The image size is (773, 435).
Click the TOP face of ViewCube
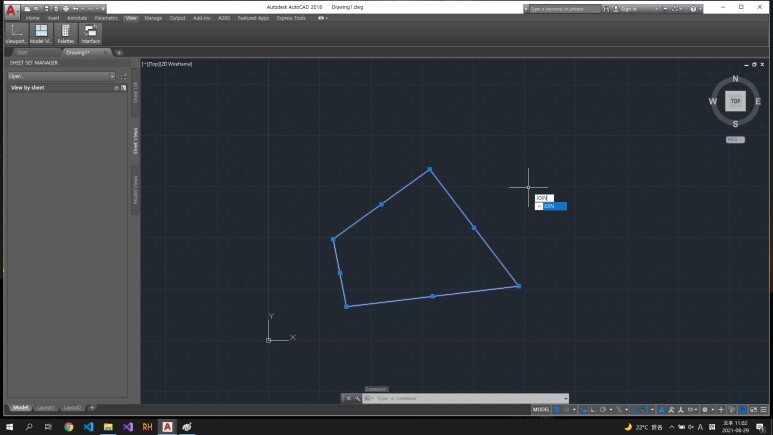(735, 101)
